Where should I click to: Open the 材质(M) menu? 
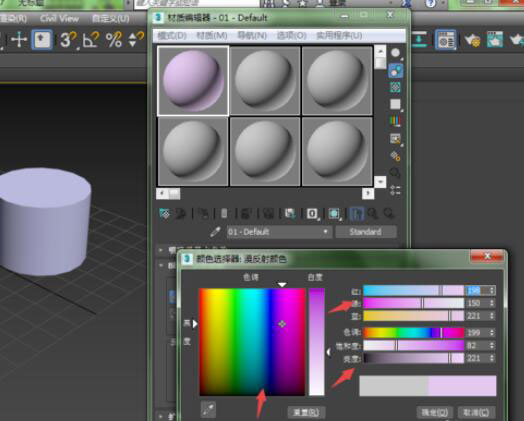212,35
